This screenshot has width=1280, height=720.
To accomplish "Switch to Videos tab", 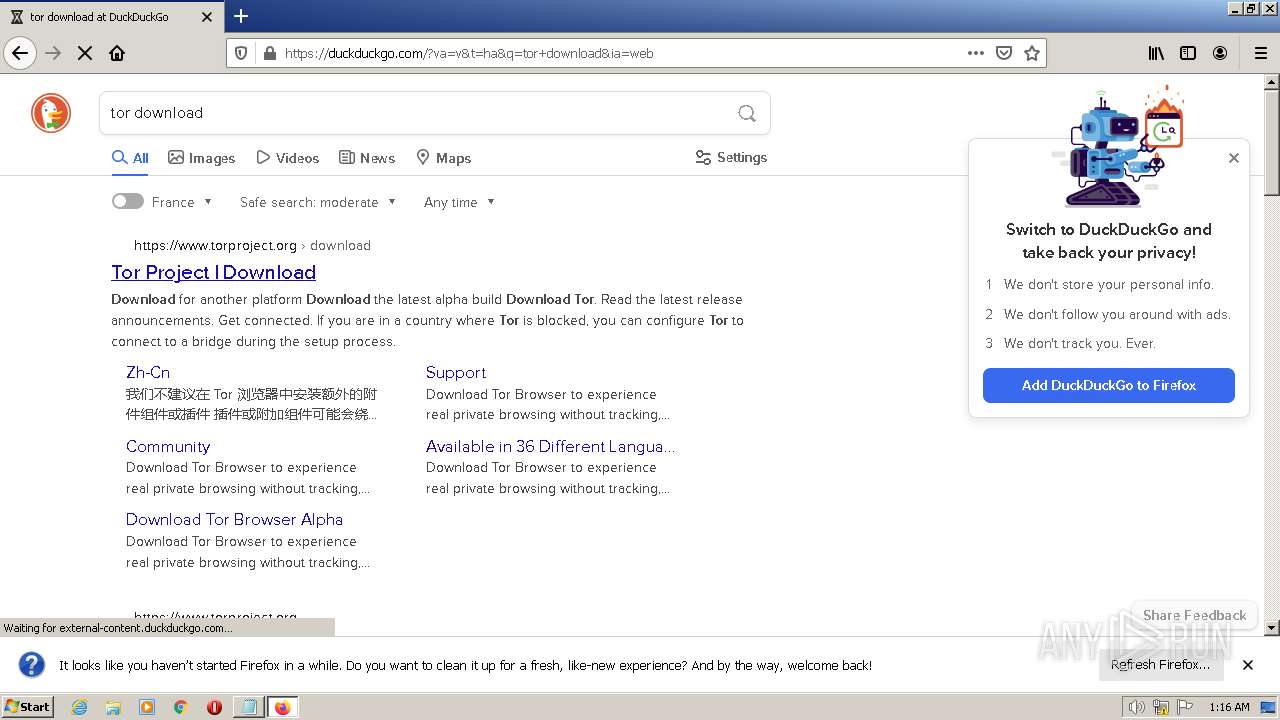I will (288, 158).
